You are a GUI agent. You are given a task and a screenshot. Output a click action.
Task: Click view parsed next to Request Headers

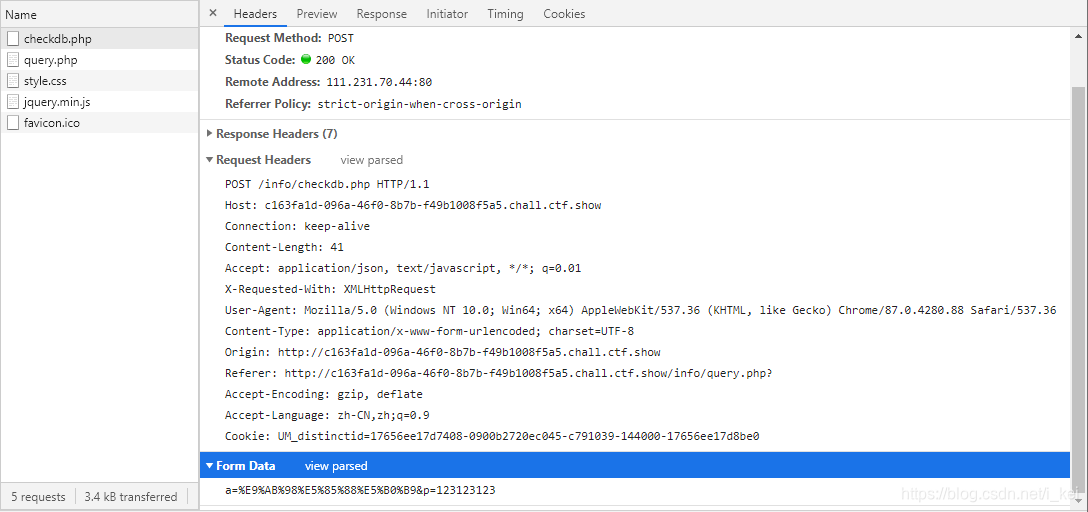tap(371, 160)
